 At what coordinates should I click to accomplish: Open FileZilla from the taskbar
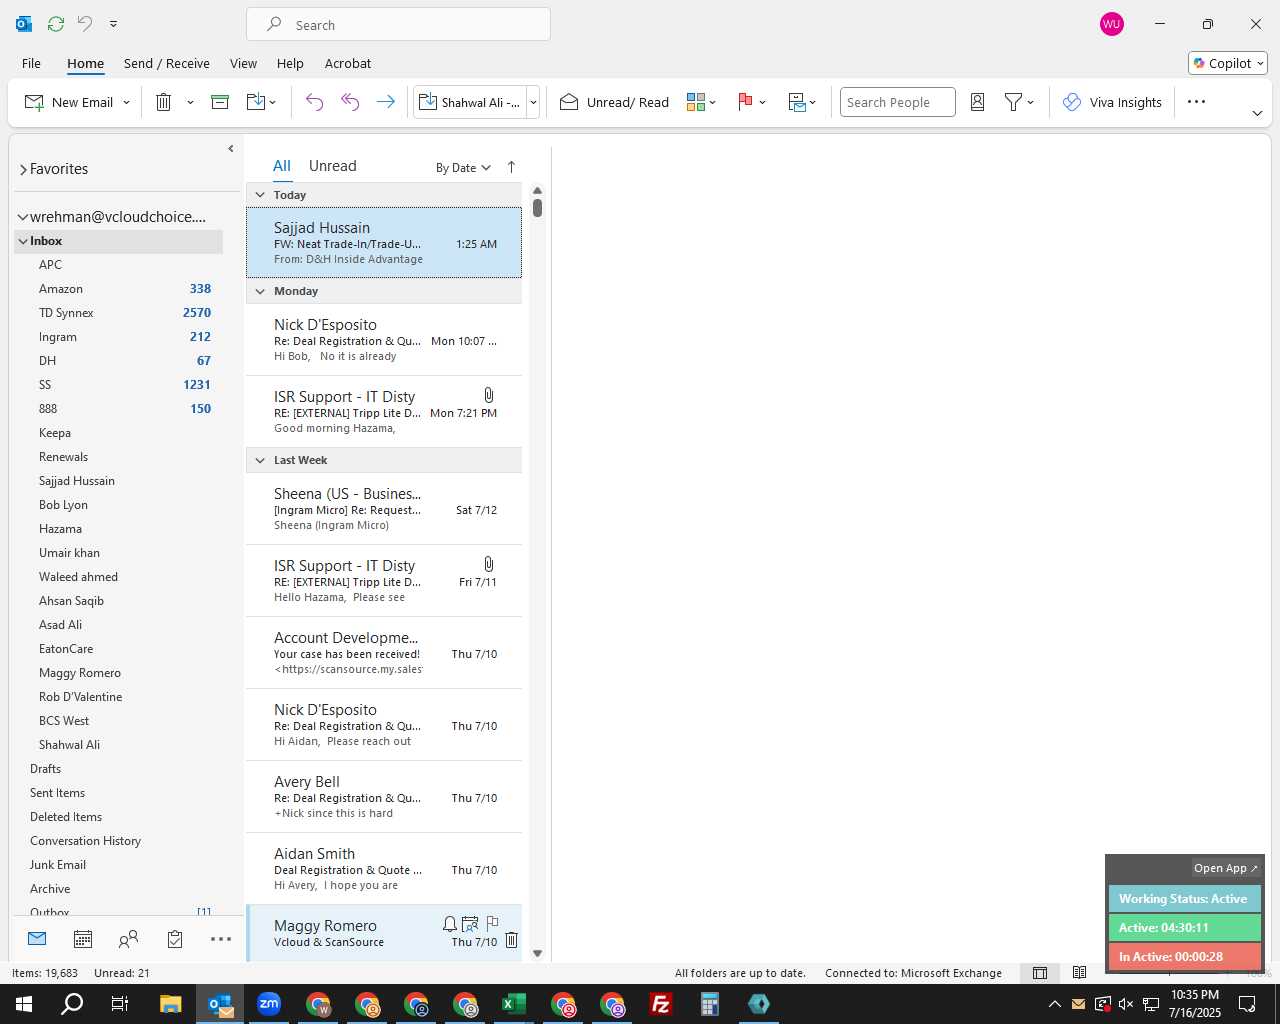(661, 1004)
